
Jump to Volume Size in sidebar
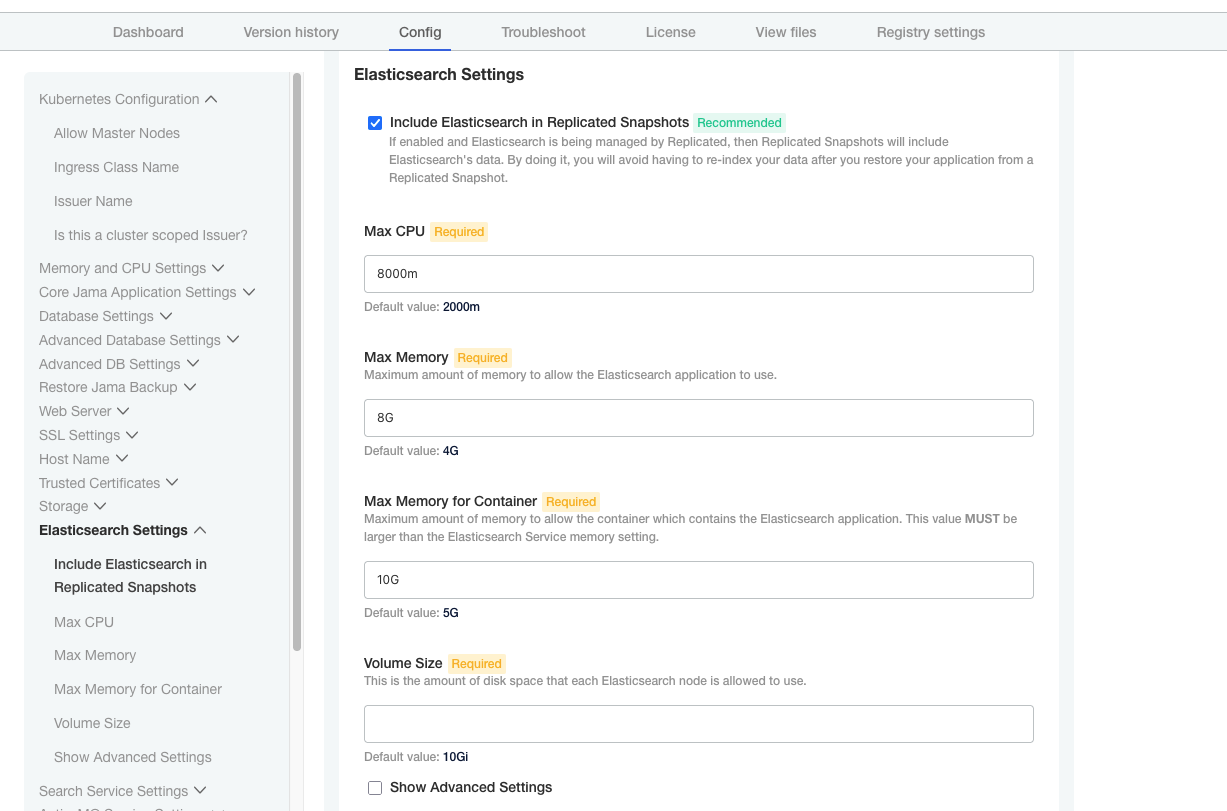tap(92, 723)
